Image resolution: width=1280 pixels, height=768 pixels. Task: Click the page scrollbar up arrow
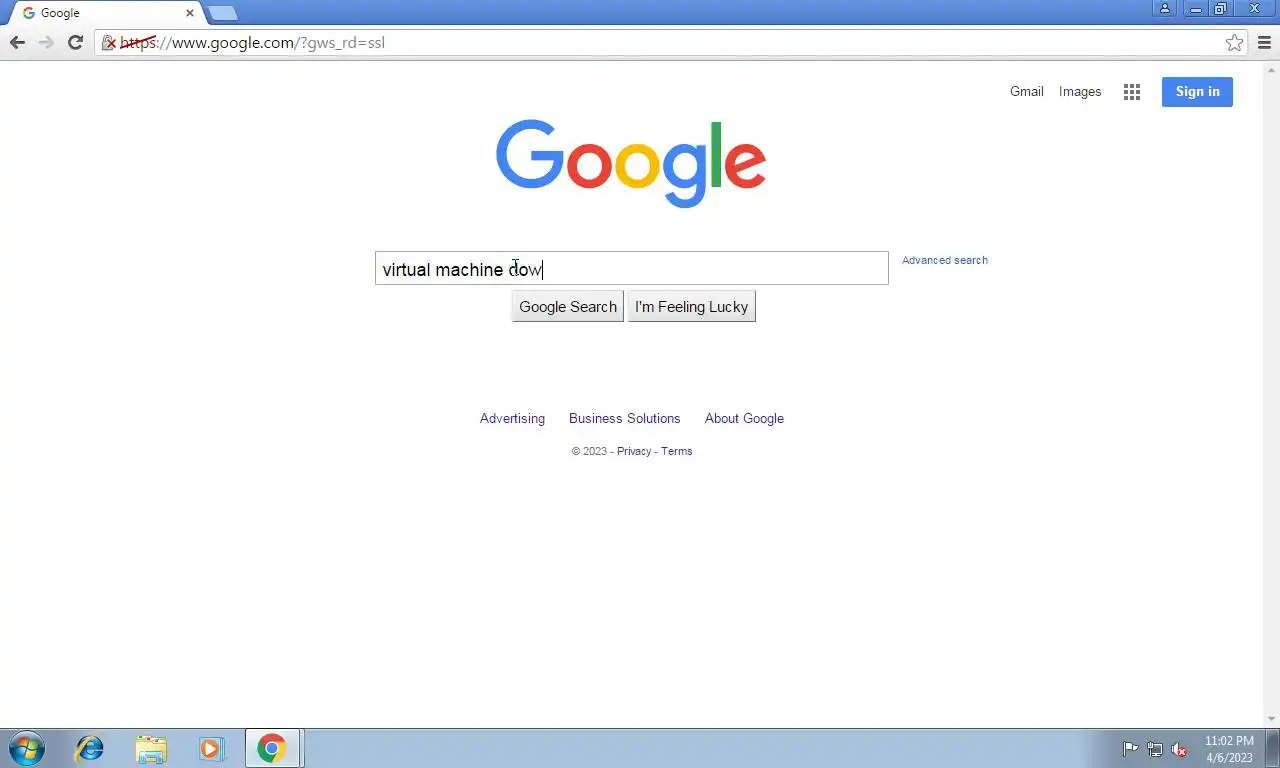click(1272, 70)
